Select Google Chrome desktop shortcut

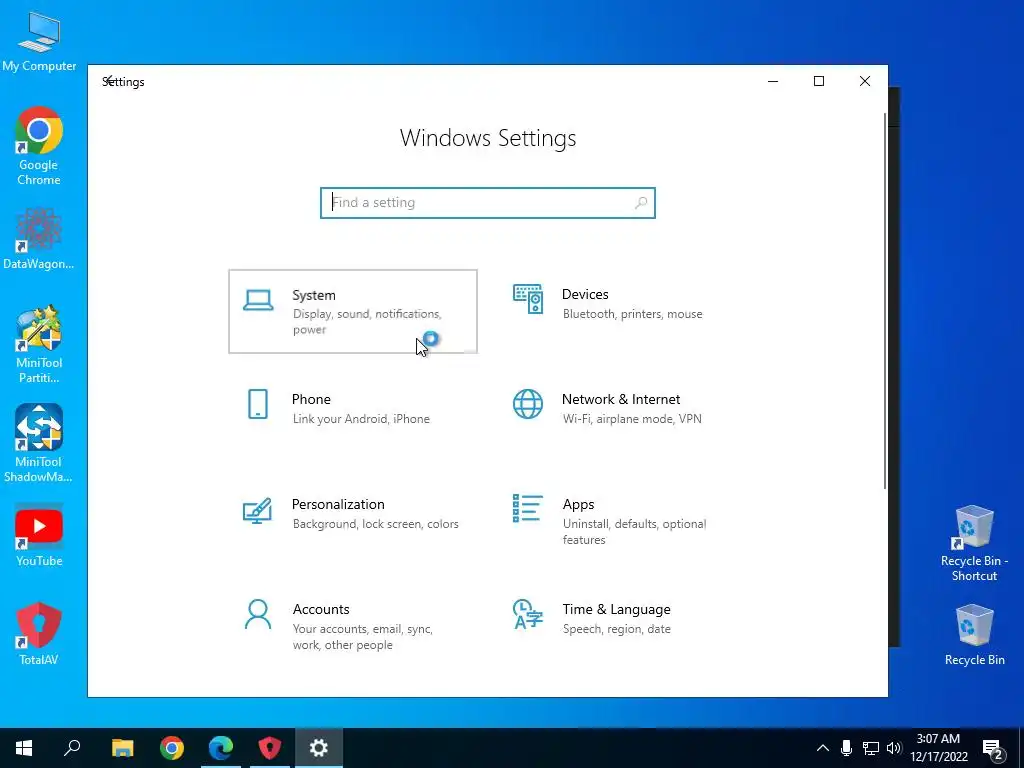39,146
